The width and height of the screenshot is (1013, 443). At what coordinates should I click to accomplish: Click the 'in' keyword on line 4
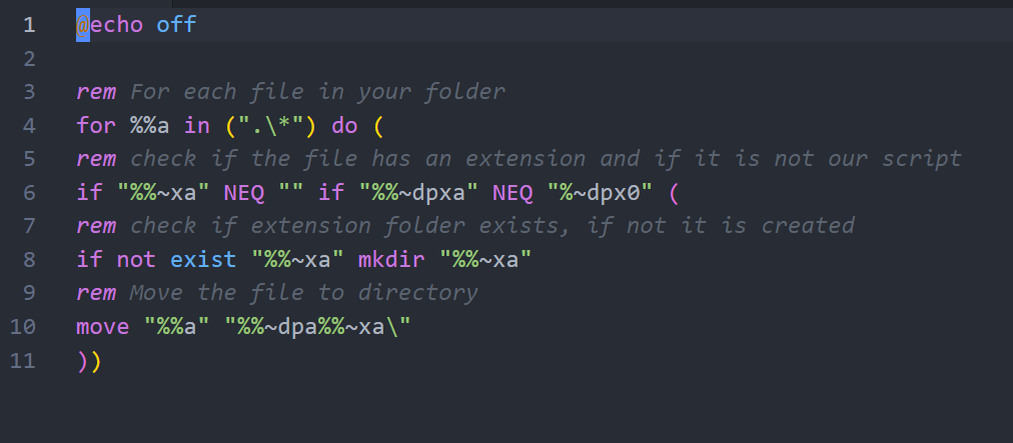pyautogui.click(x=197, y=126)
